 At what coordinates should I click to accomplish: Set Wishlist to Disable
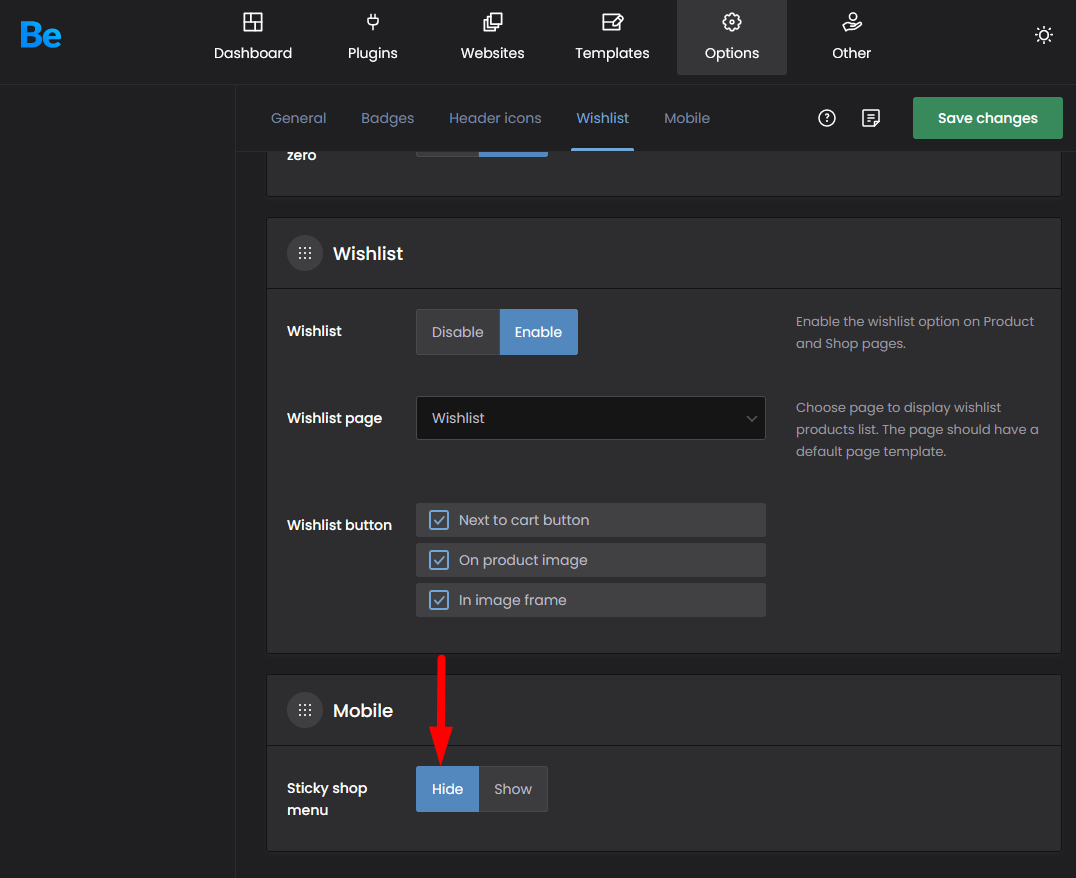coord(458,332)
